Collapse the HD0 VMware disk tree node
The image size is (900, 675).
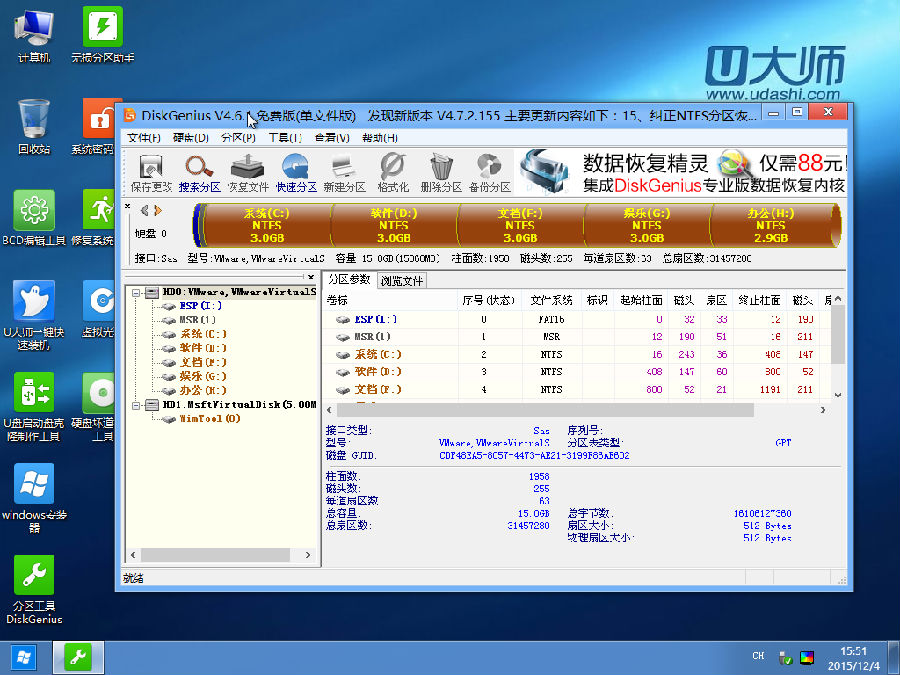pos(136,293)
